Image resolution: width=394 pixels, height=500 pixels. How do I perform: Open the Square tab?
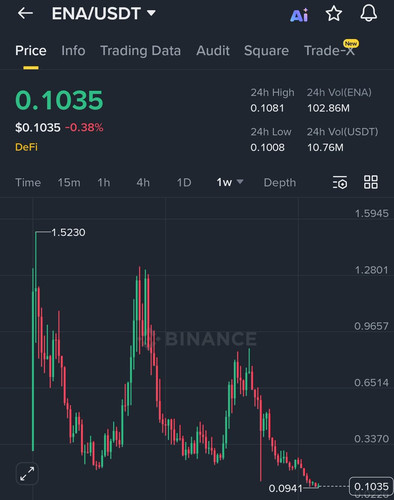point(266,51)
